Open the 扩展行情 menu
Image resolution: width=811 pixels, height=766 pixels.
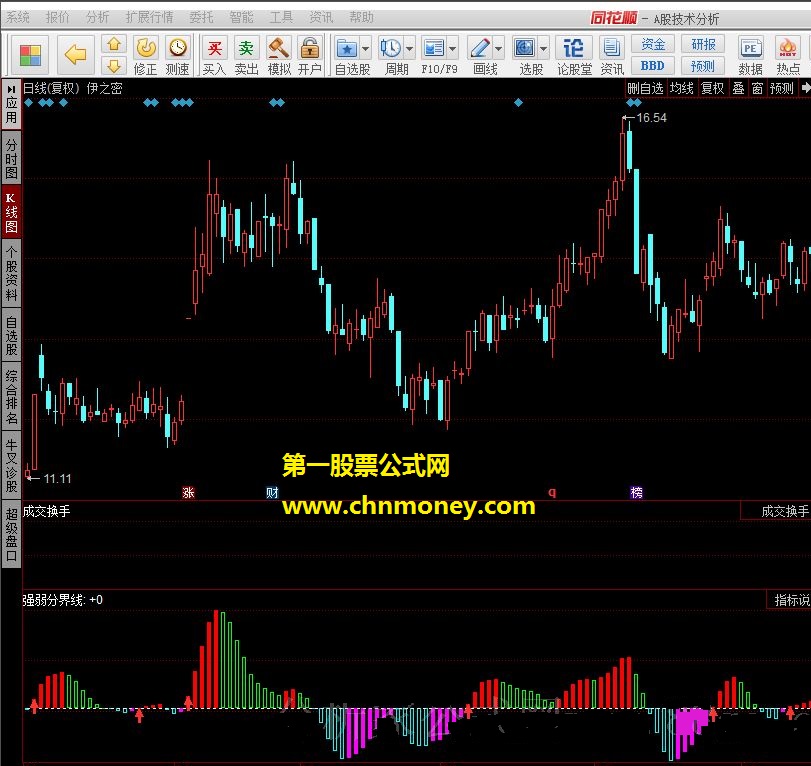pos(149,18)
